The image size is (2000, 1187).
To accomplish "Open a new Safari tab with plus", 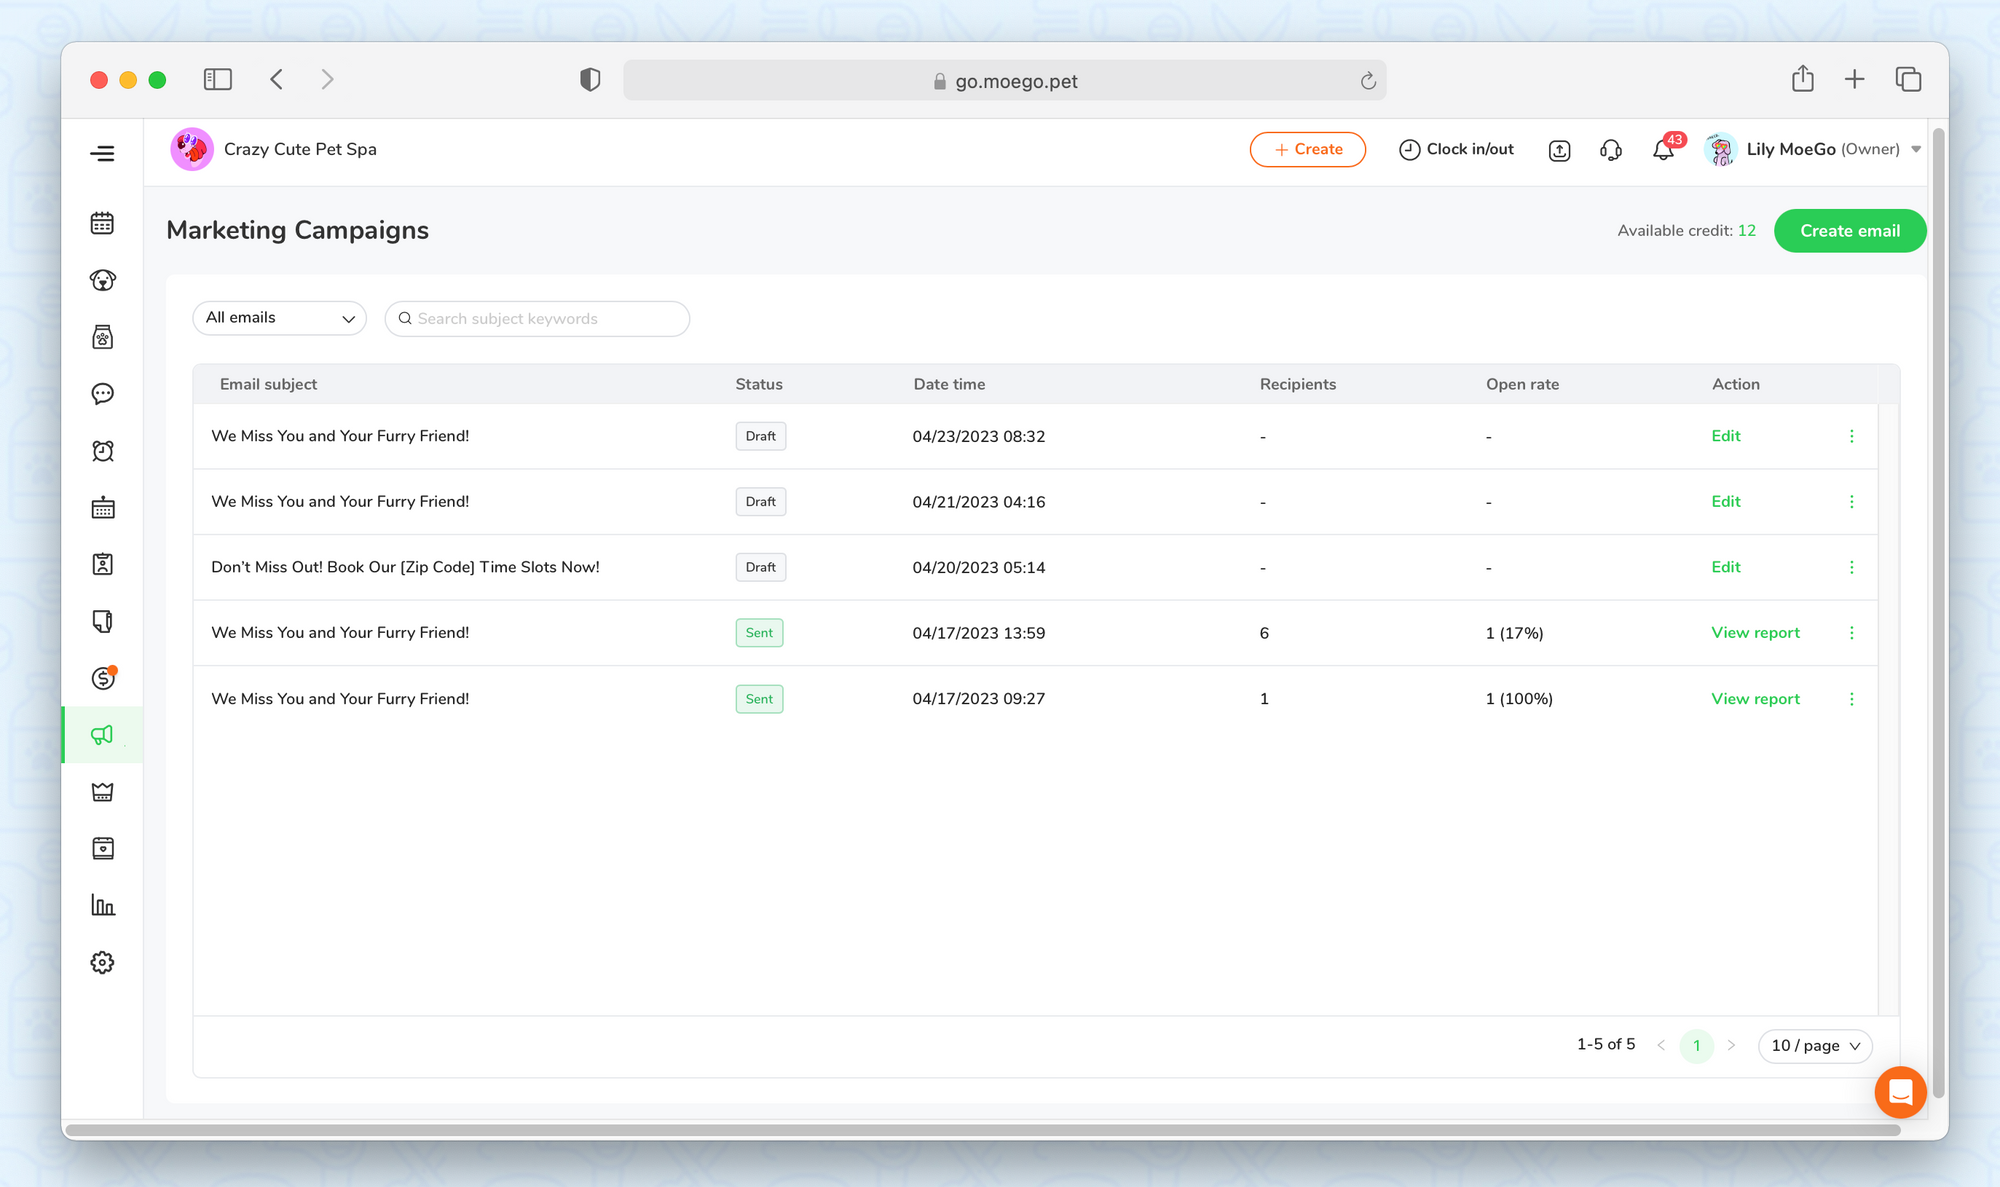I will pos(1854,79).
